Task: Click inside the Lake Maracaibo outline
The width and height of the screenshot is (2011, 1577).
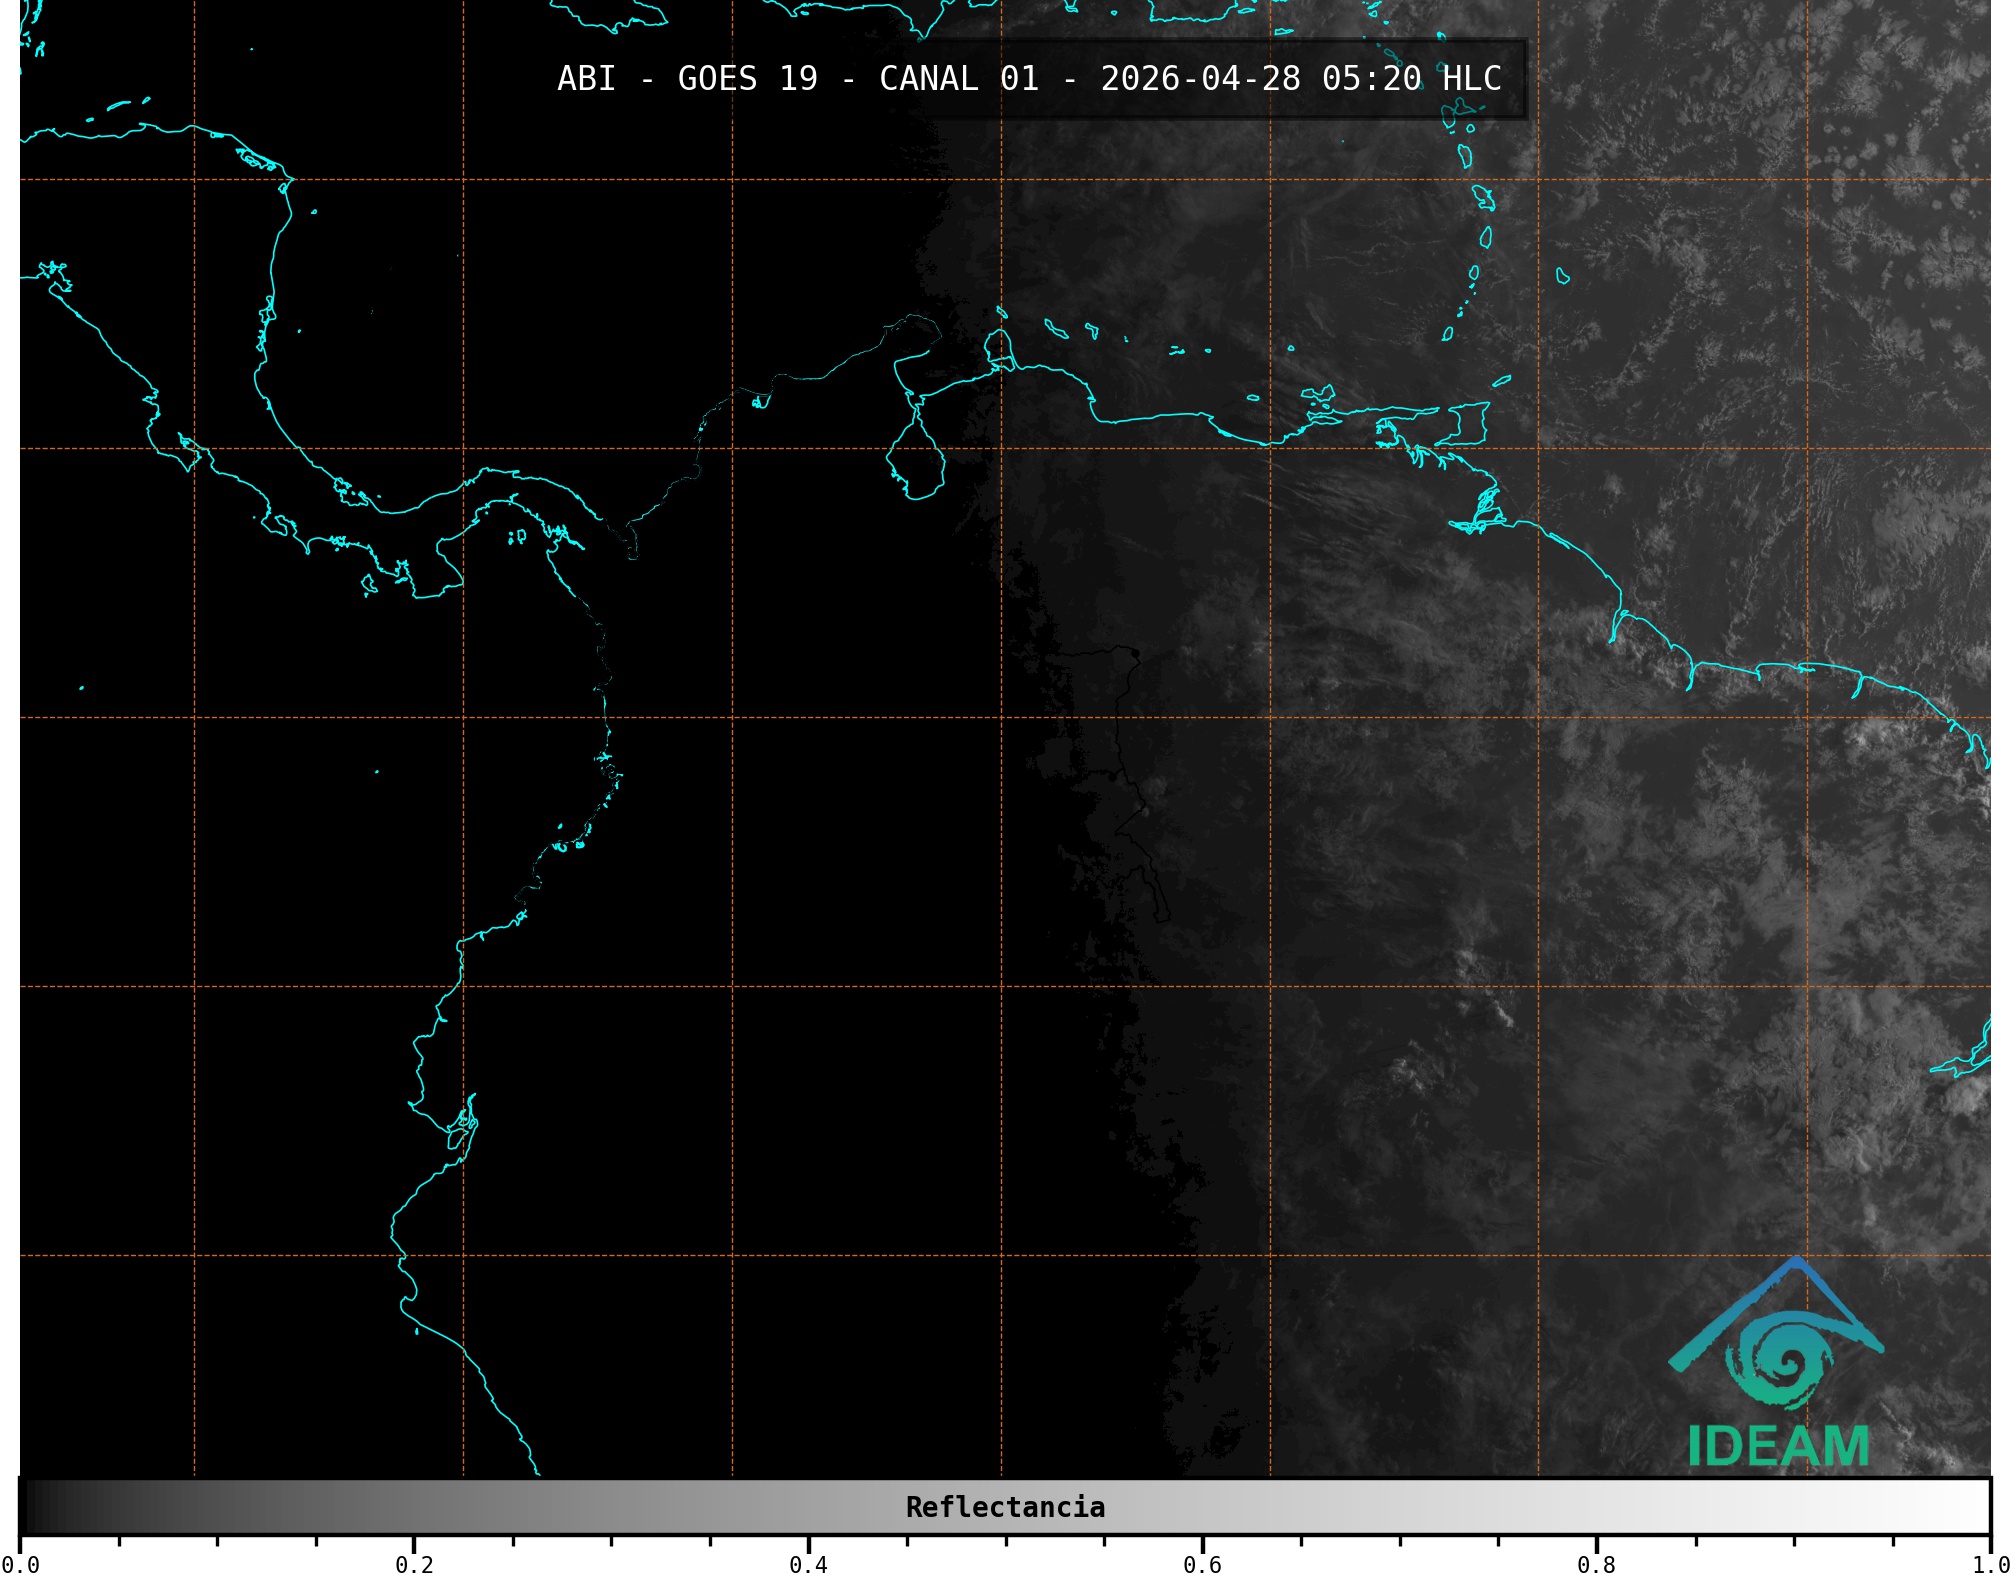Action: [x=917, y=465]
